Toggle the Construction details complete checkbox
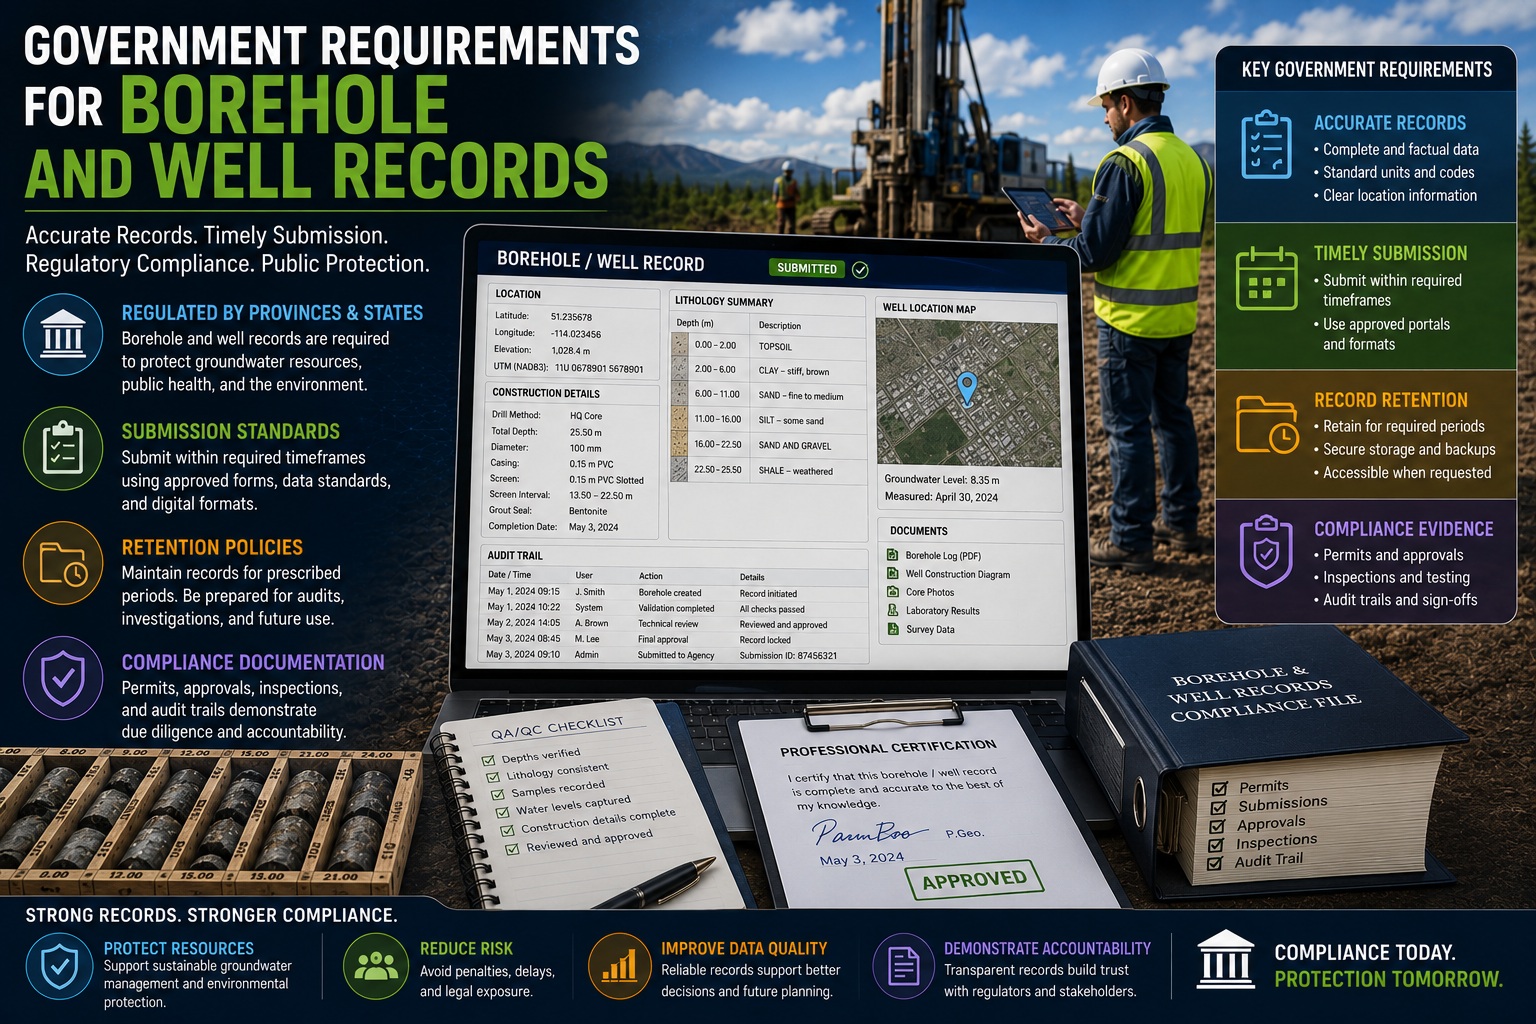 pyautogui.click(x=507, y=830)
